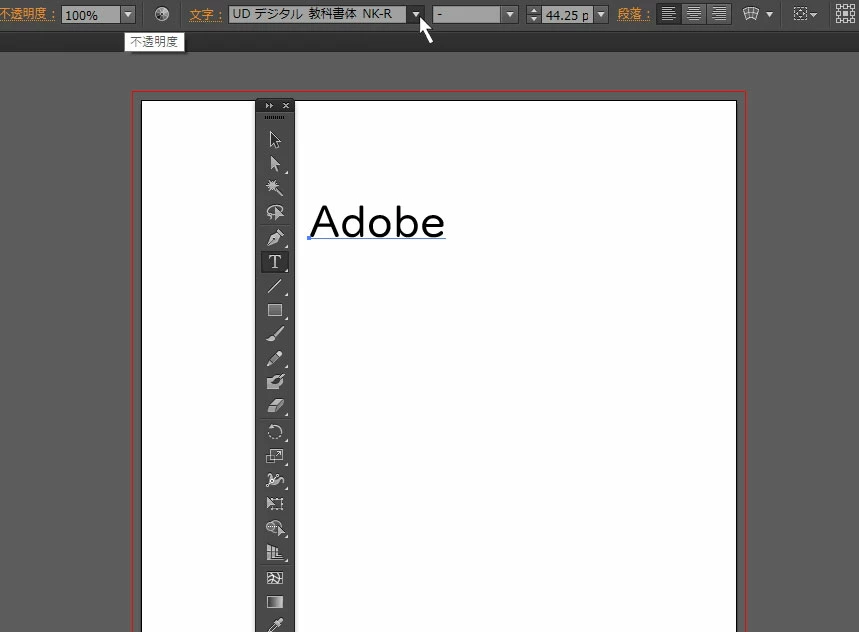Viewport: 859px width, 632px height.
Task: Select the Pen tool
Action: tap(275, 237)
